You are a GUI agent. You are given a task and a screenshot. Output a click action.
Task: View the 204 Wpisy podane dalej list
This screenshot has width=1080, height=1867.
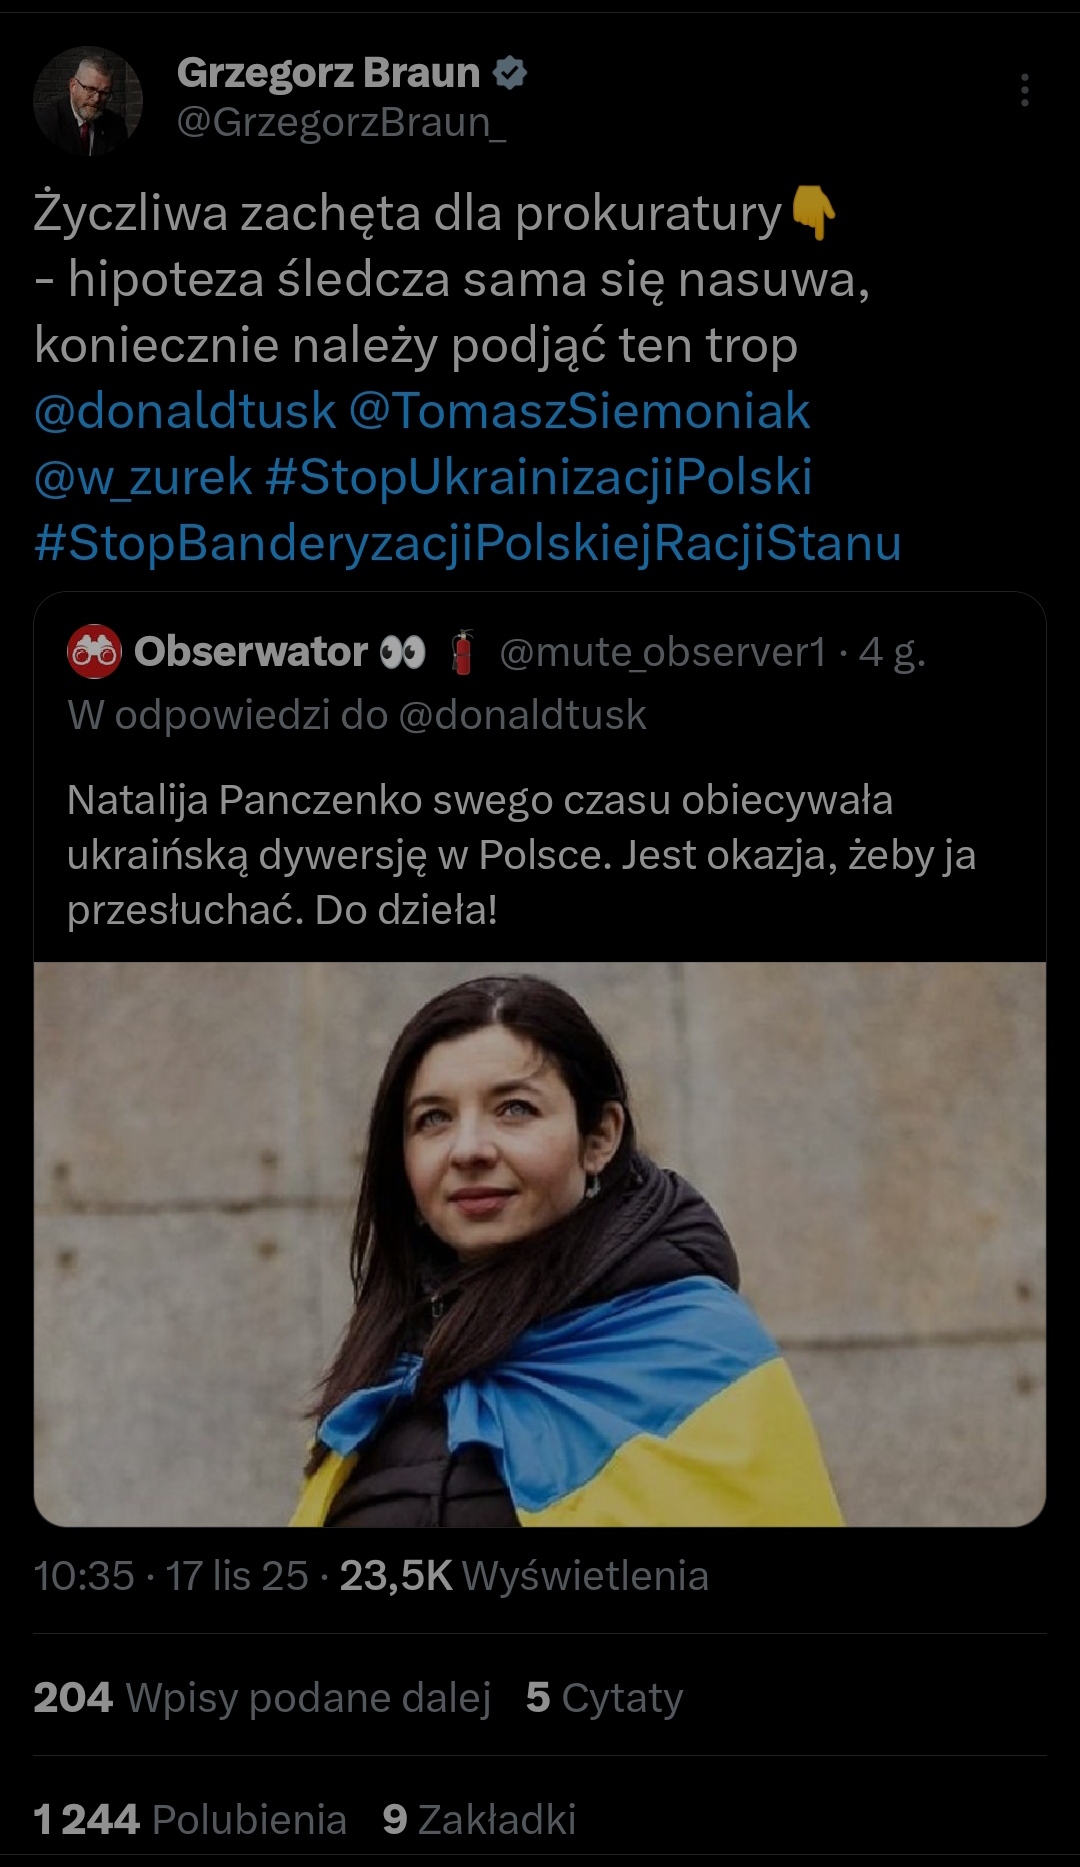[262, 1697]
